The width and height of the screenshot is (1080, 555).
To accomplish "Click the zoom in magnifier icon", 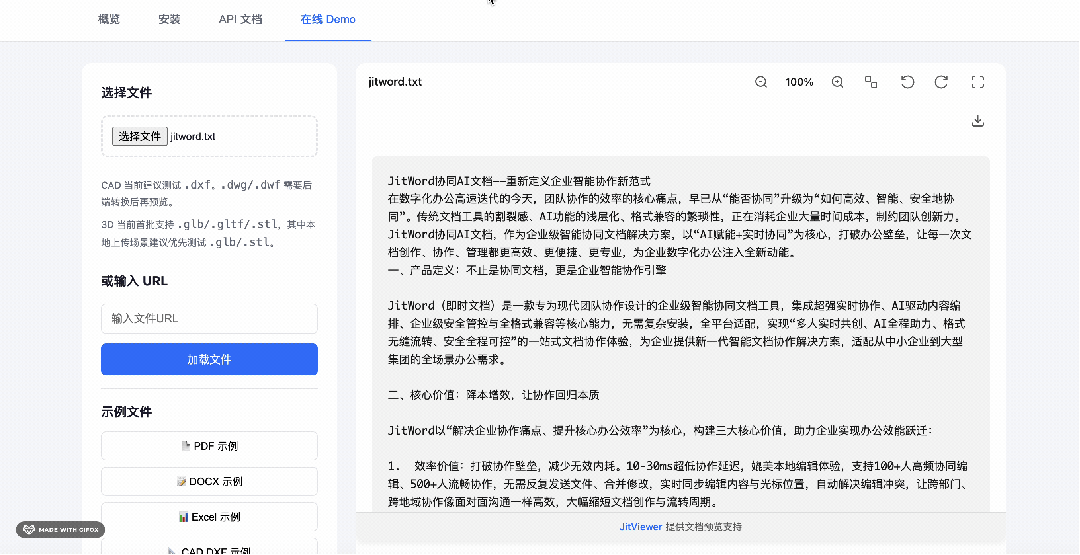I will (x=838, y=82).
